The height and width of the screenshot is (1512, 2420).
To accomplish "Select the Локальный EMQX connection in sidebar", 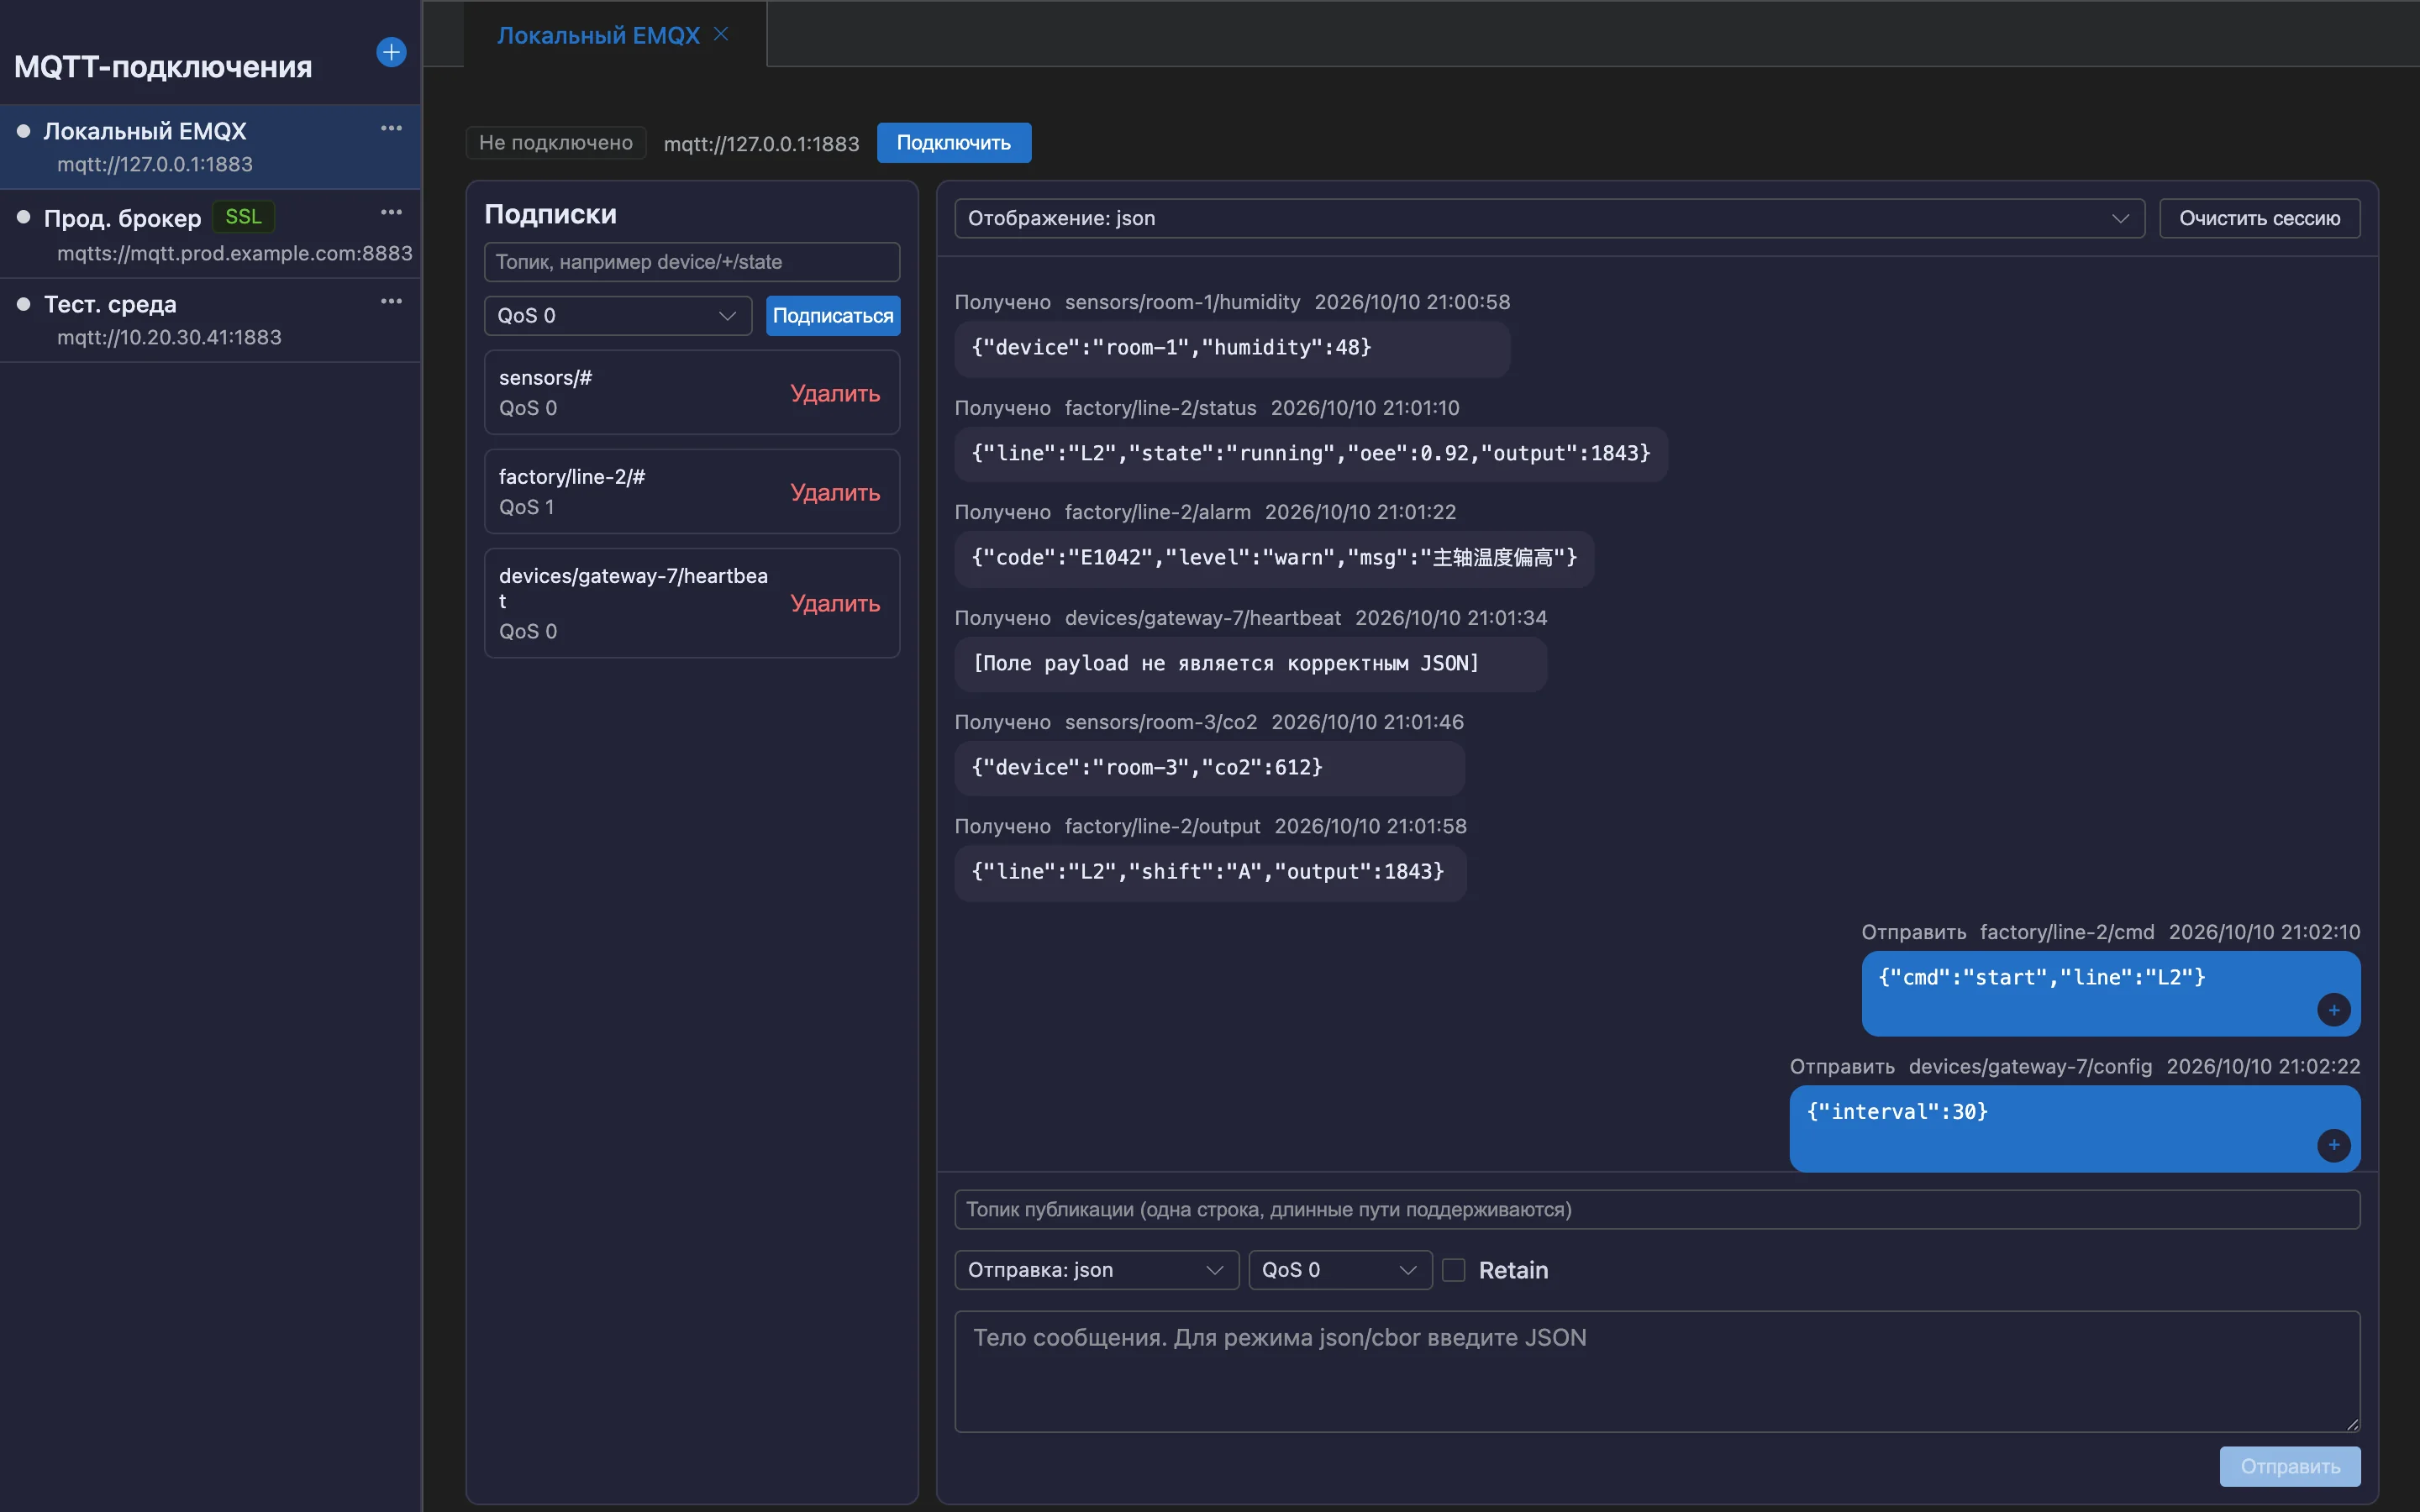I will pyautogui.click(x=210, y=147).
